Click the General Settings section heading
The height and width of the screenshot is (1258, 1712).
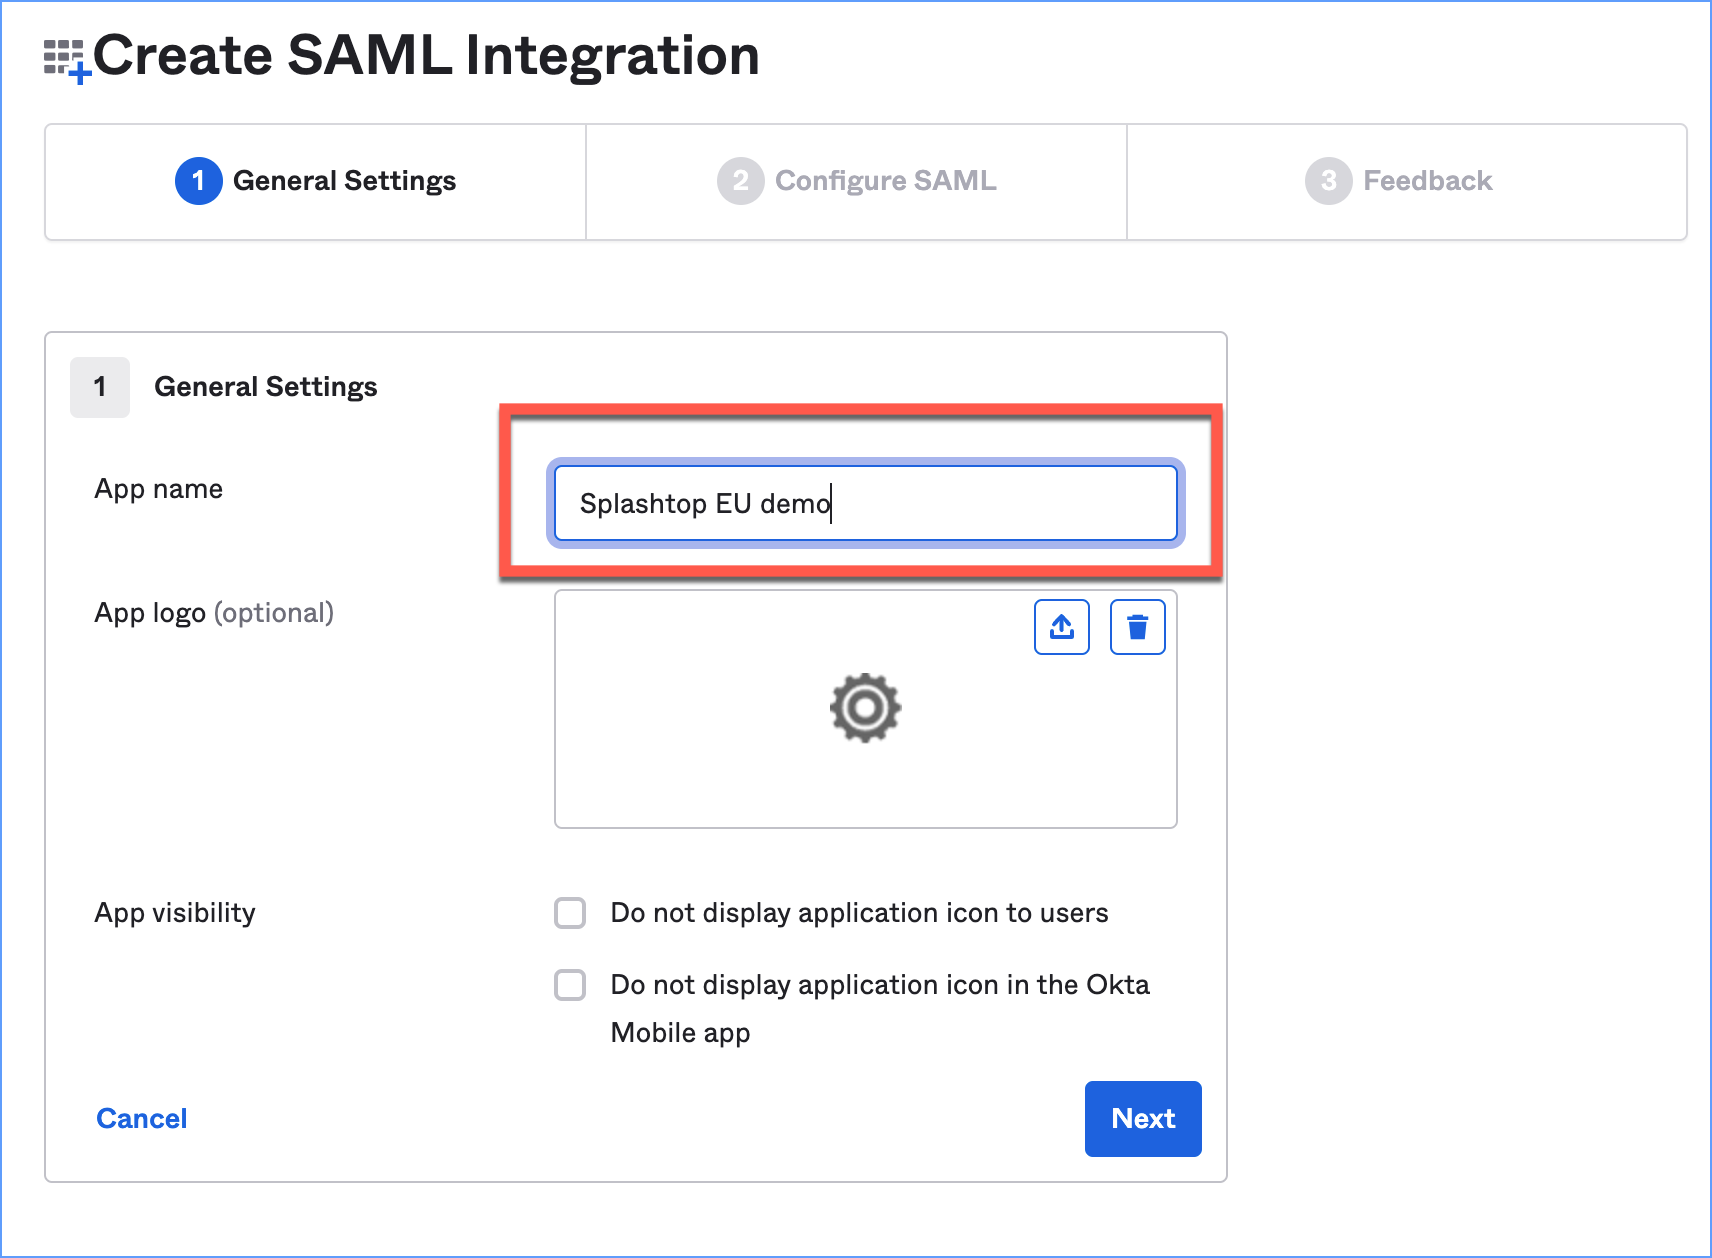click(x=266, y=387)
